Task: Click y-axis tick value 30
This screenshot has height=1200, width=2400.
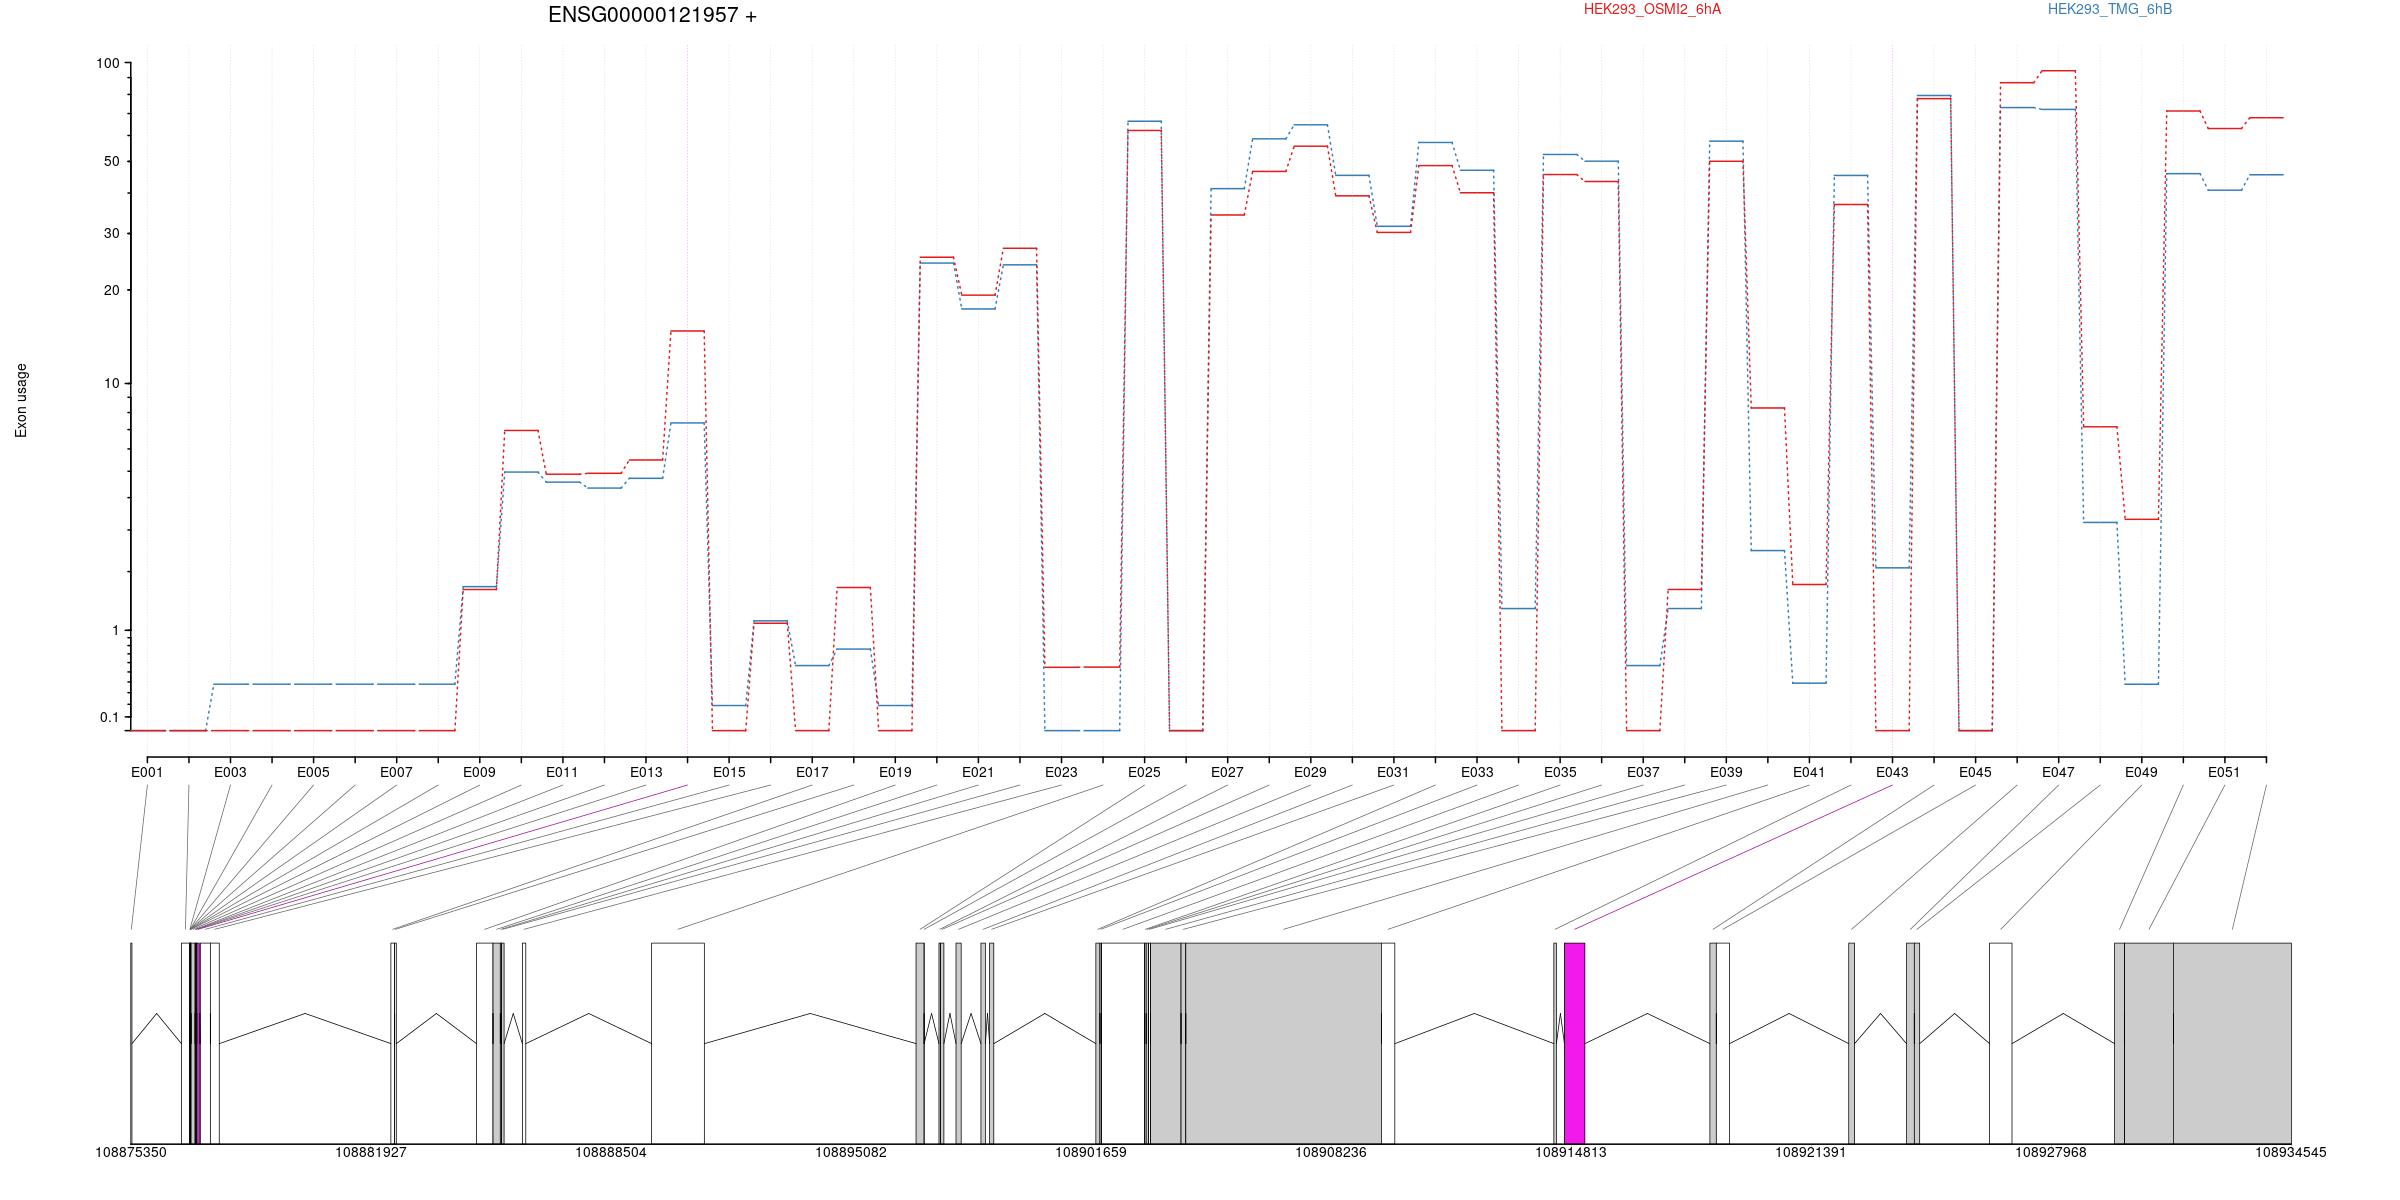Action: pyautogui.click(x=111, y=233)
